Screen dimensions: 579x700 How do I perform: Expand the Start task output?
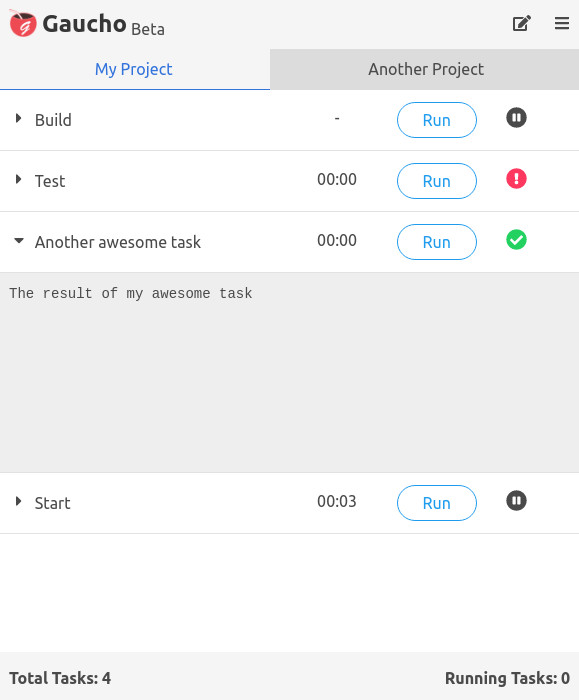pos(18,501)
